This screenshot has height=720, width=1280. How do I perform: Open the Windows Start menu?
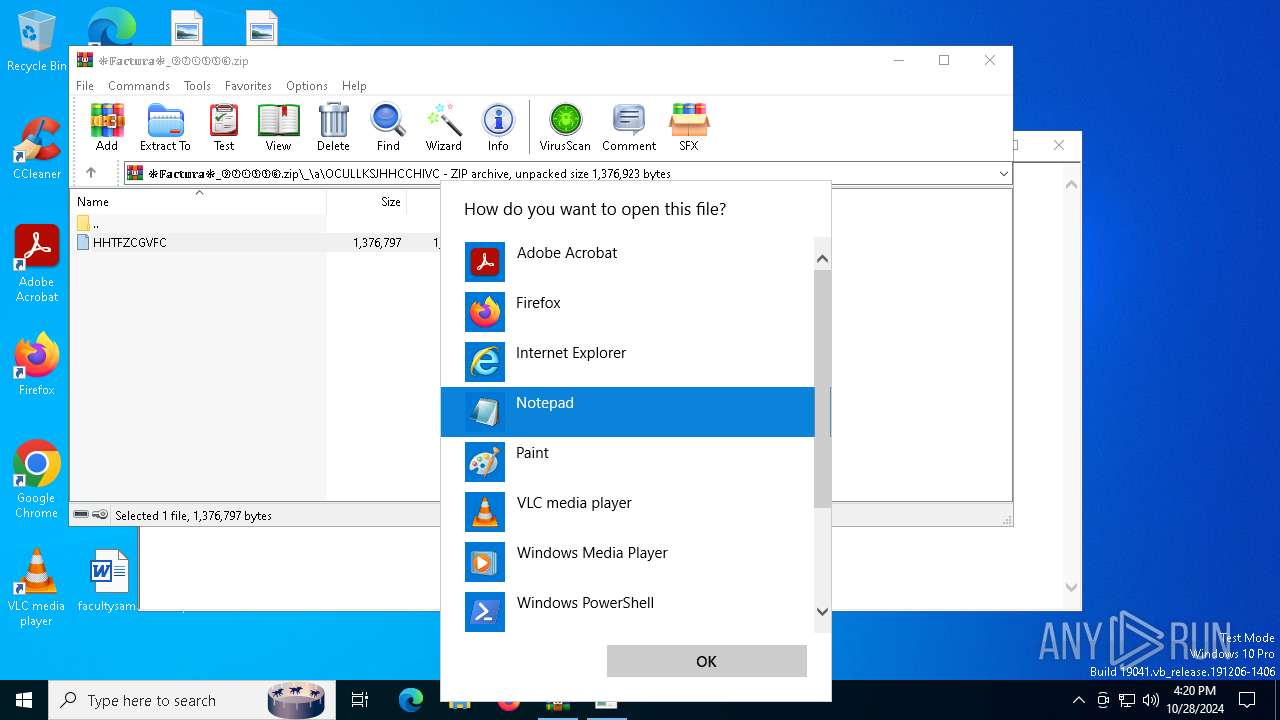24,700
